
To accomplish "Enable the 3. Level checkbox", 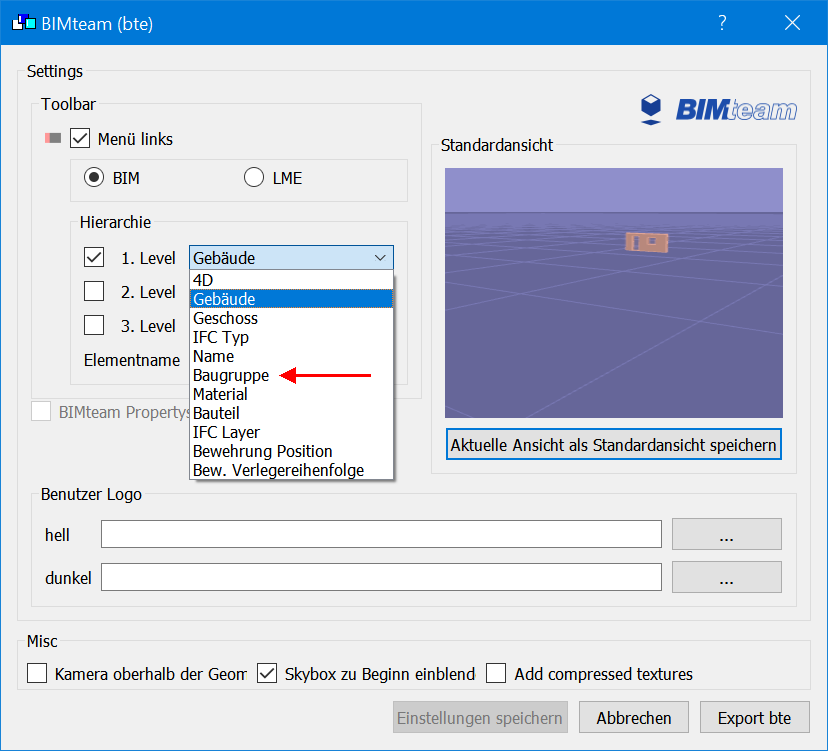I will click(x=94, y=325).
